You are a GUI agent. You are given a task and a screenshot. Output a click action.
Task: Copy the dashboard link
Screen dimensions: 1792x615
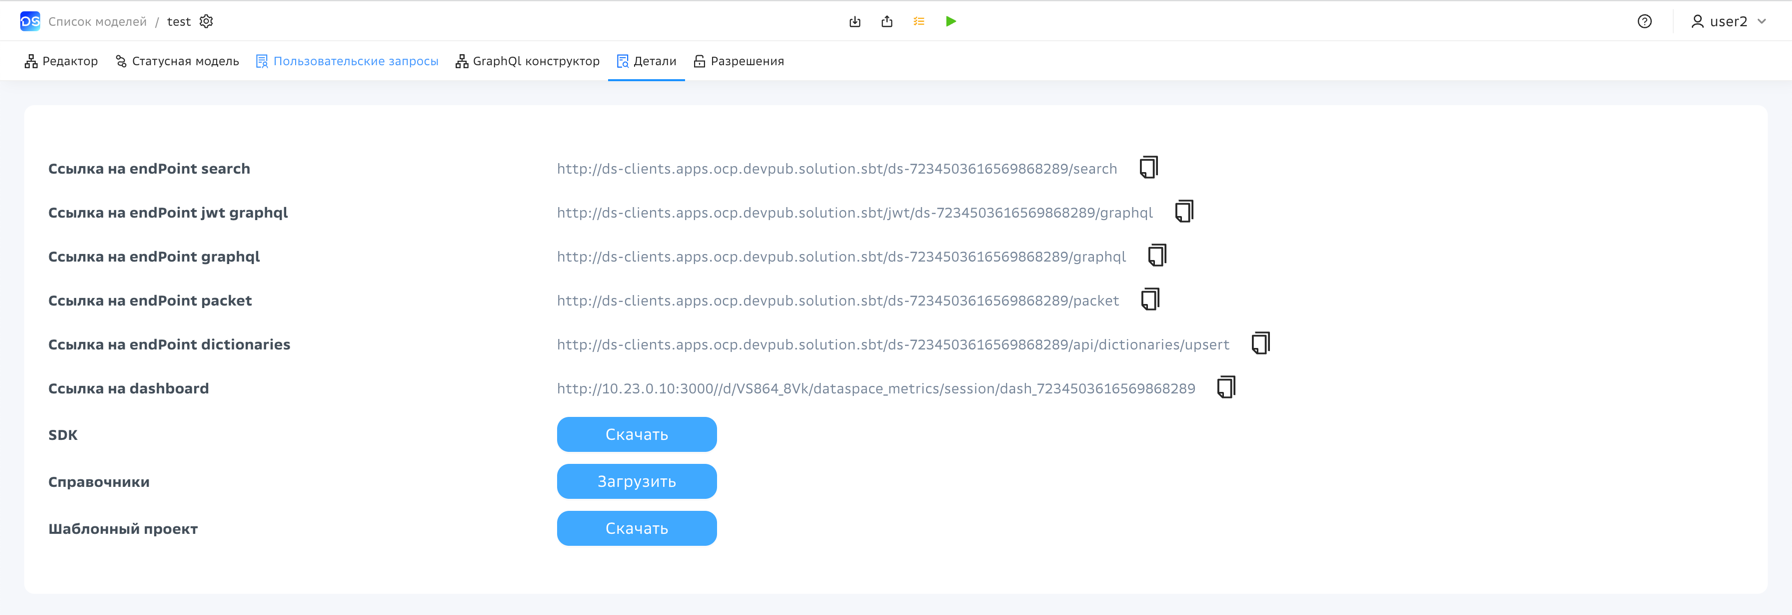click(1226, 388)
